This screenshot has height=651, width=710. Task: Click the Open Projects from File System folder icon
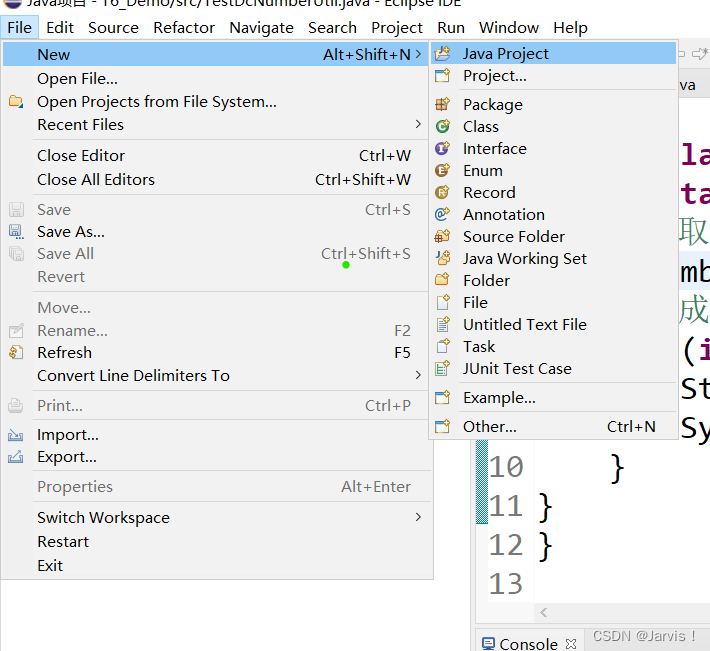16,101
